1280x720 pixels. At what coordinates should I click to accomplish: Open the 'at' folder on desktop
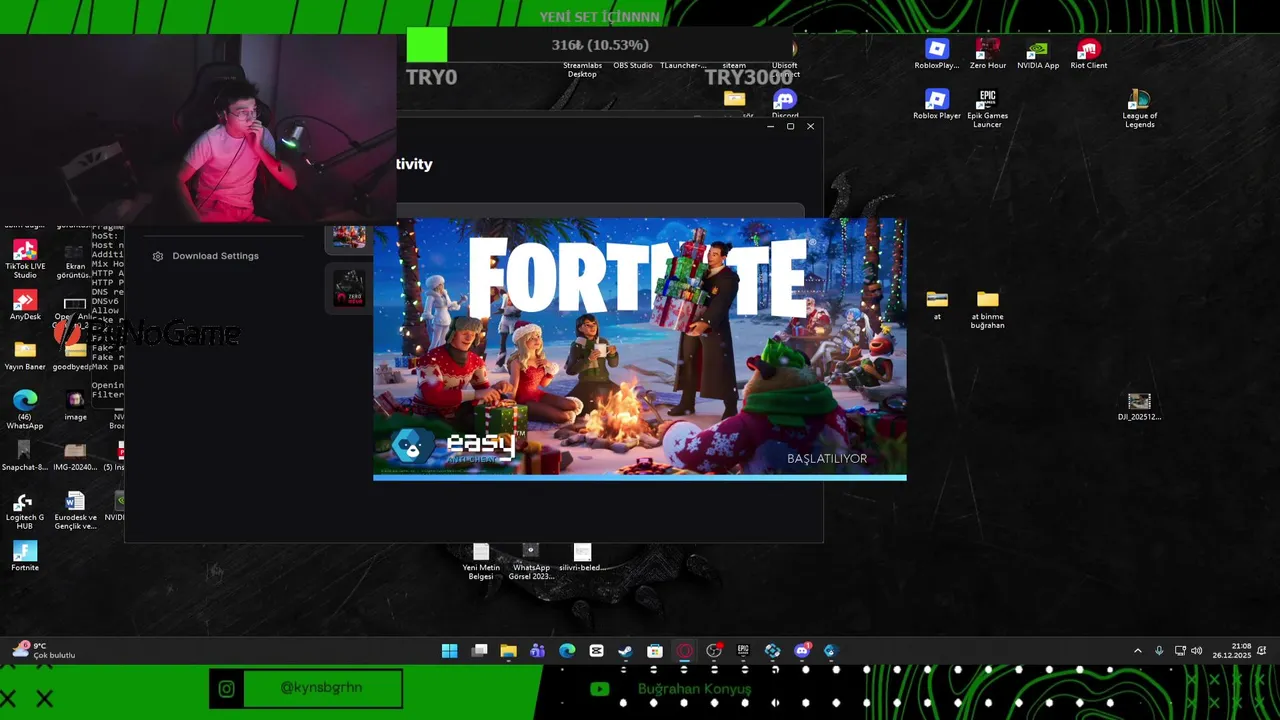[937, 305]
